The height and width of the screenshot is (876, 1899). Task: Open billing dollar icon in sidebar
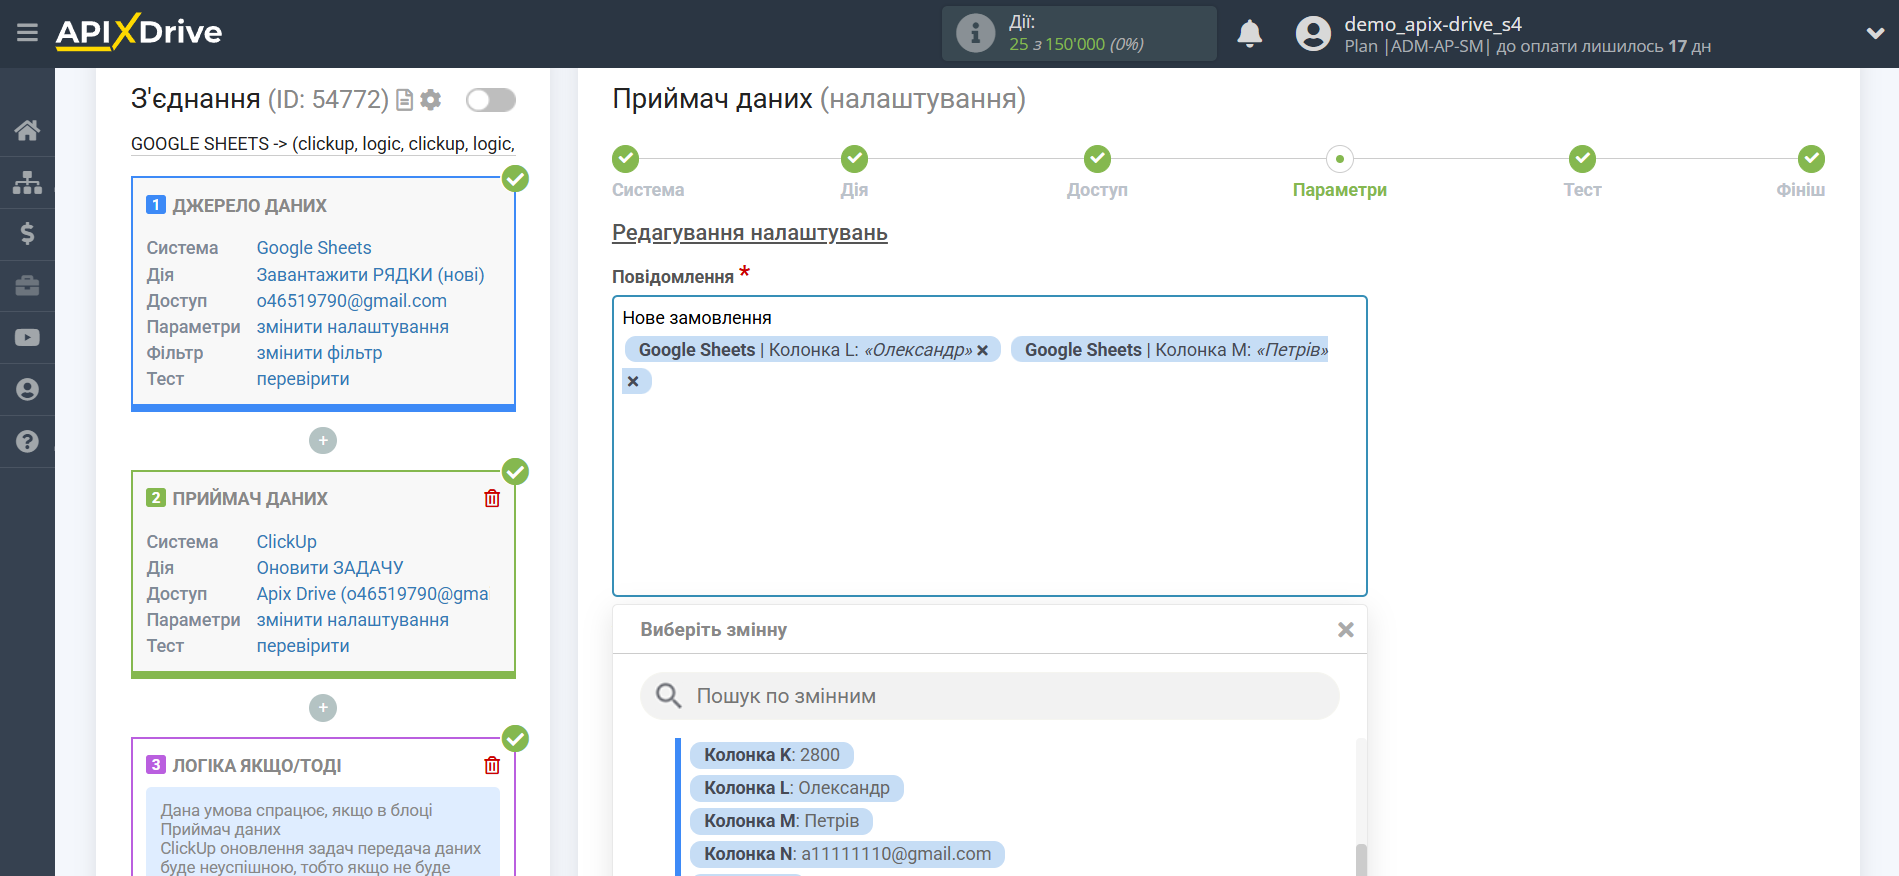pos(27,234)
